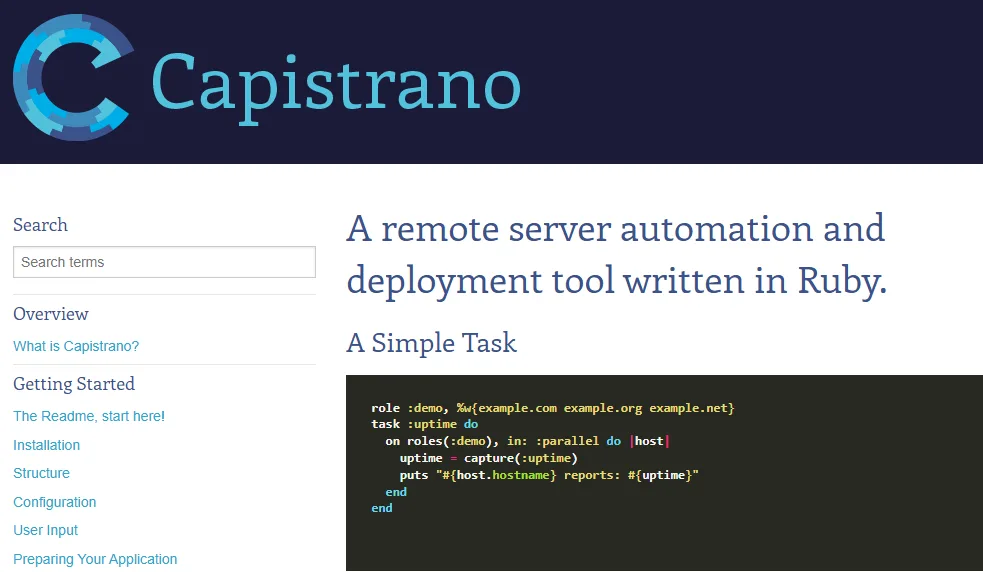Click the A Simple Task heading
Viewport: 983px width, 572px height.
point(431,343)
